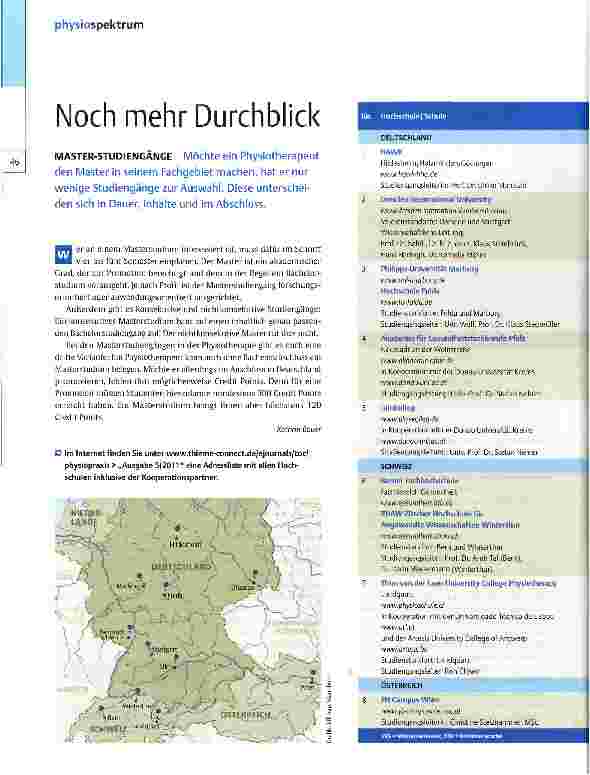Click the dark blue footer row of the table
Screen dimensions: 590x775
[x=473, y=736]
